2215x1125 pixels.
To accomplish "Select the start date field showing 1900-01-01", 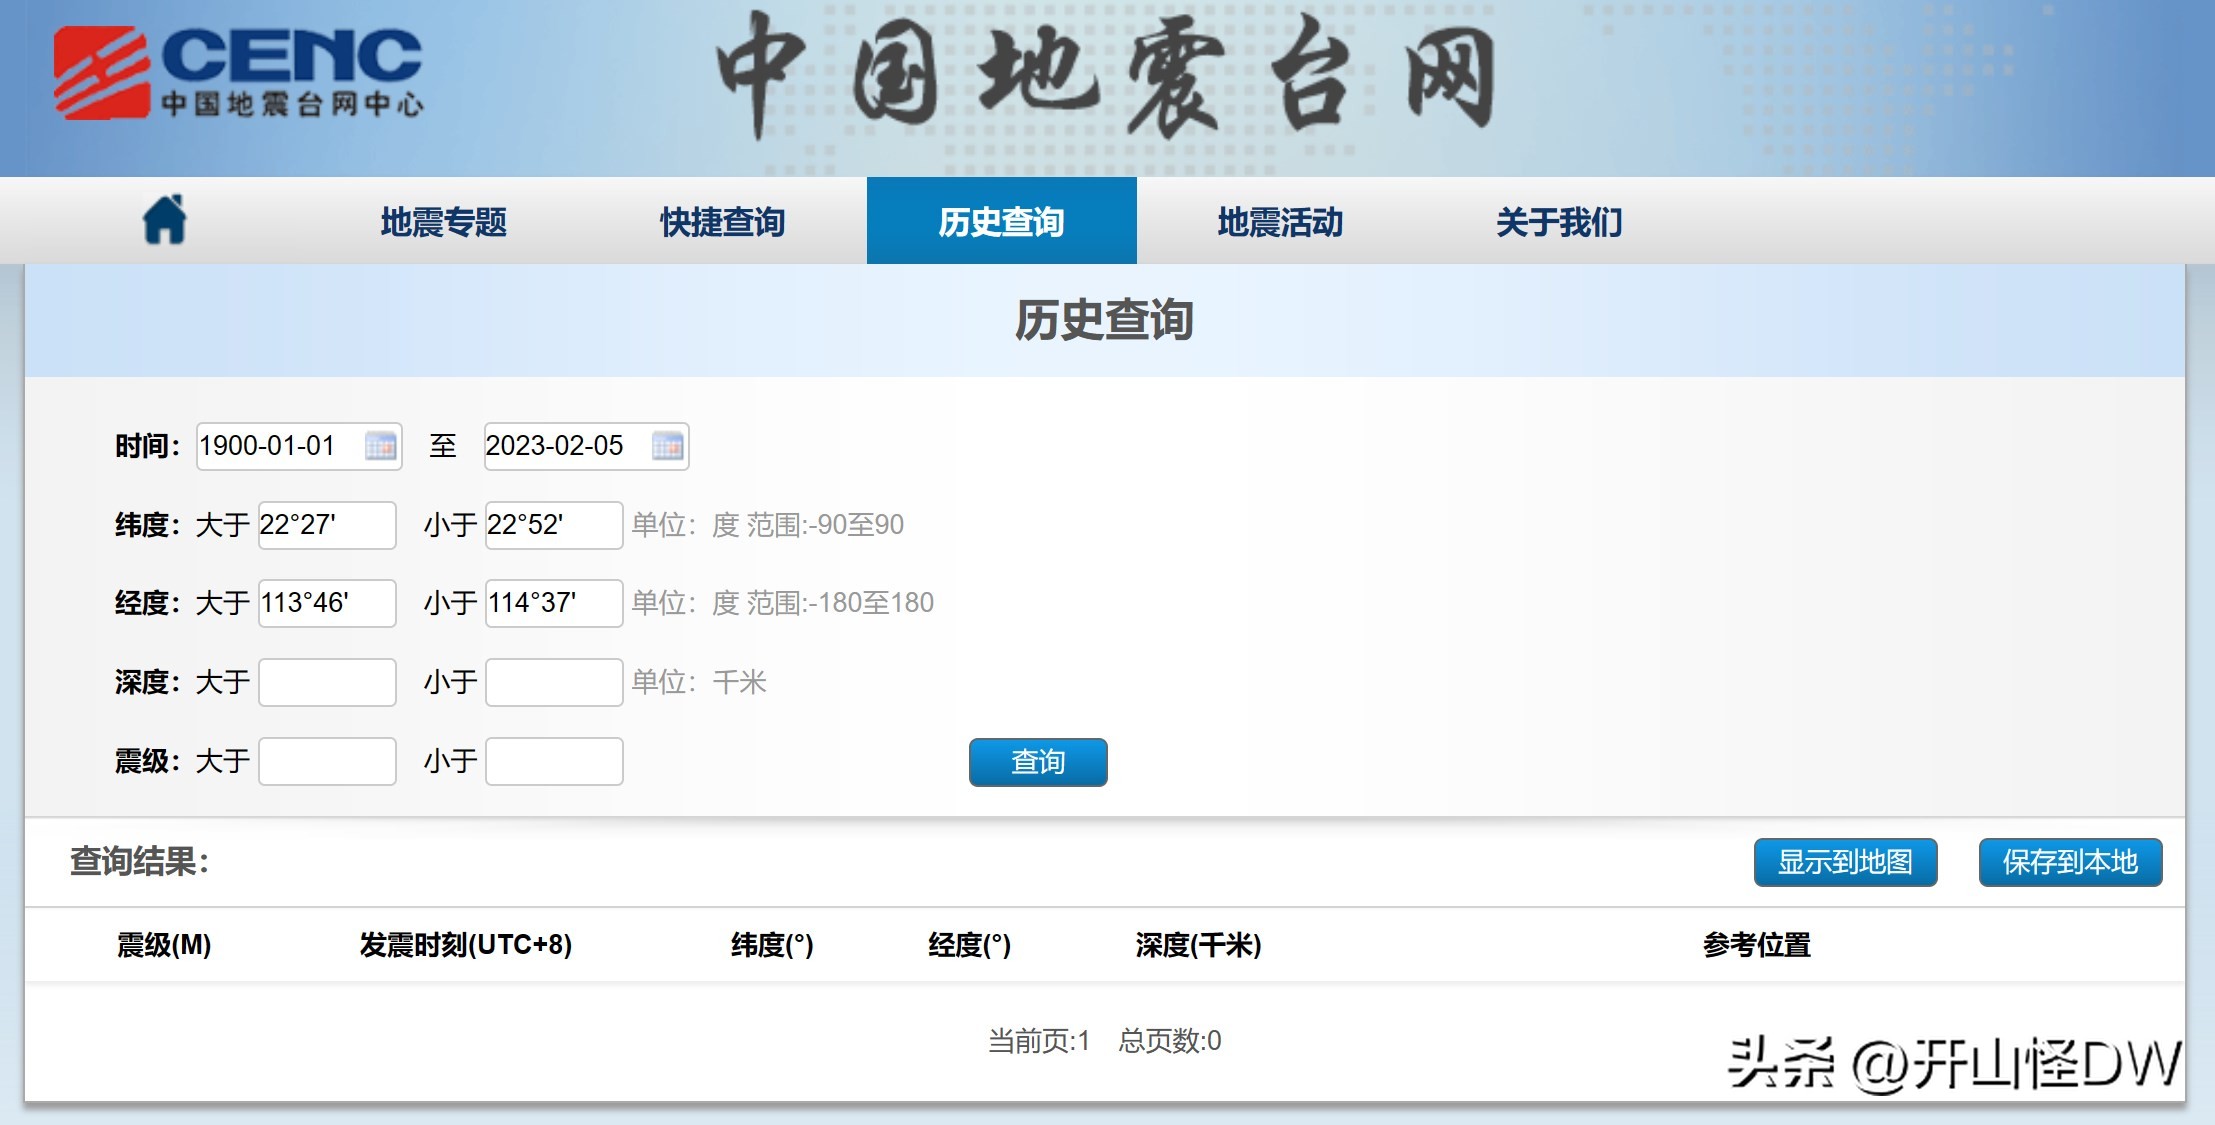I will click(x=280, y=447).
